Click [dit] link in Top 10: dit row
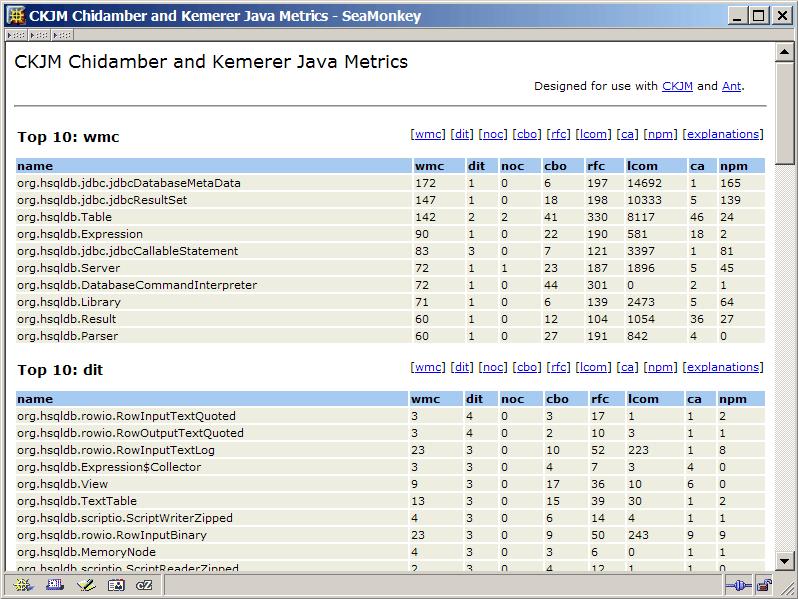Screen dimensions: 798x599 (x=462, y=367)
